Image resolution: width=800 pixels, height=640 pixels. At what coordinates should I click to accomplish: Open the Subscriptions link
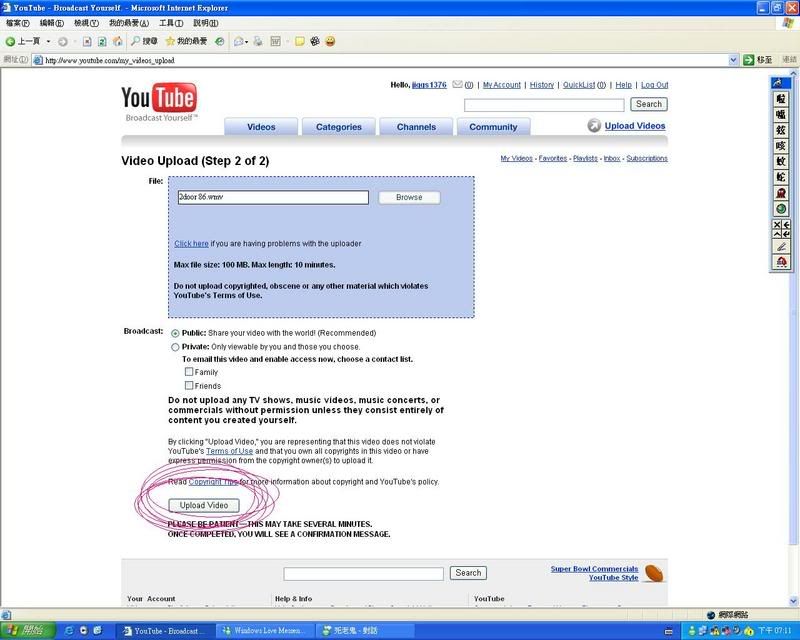tap(647, 158)
